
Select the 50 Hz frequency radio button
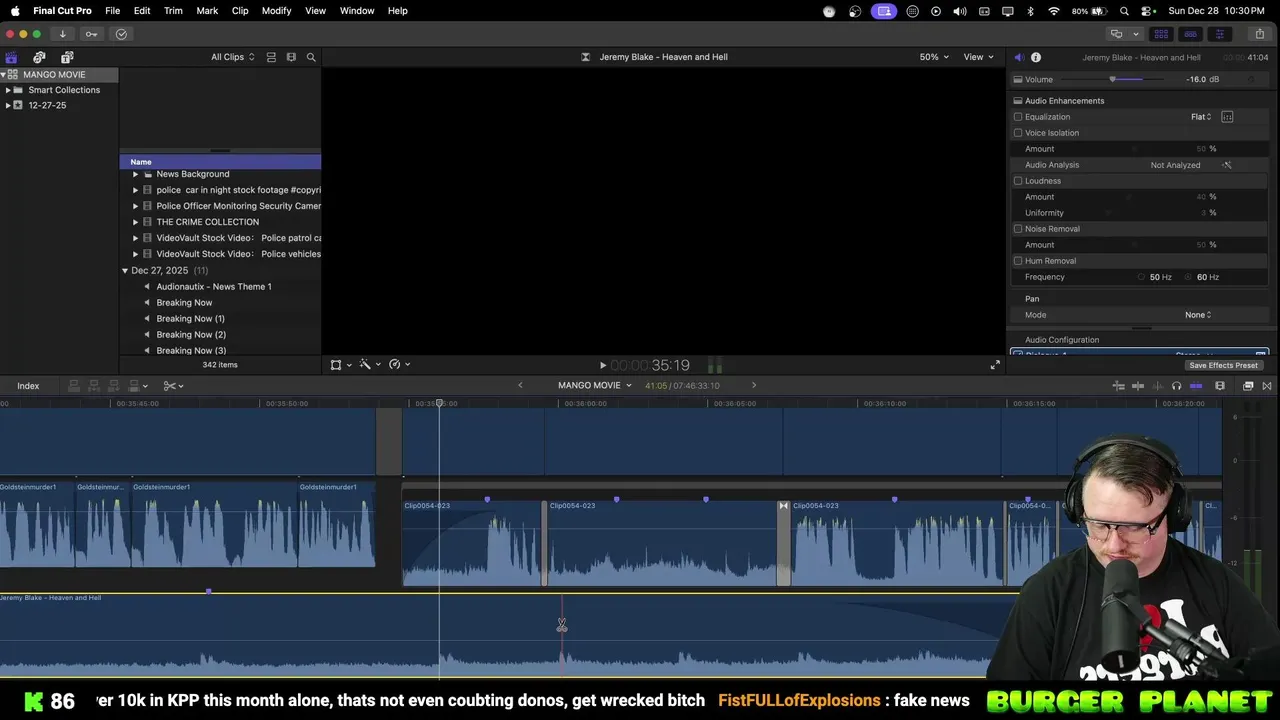1141,277
